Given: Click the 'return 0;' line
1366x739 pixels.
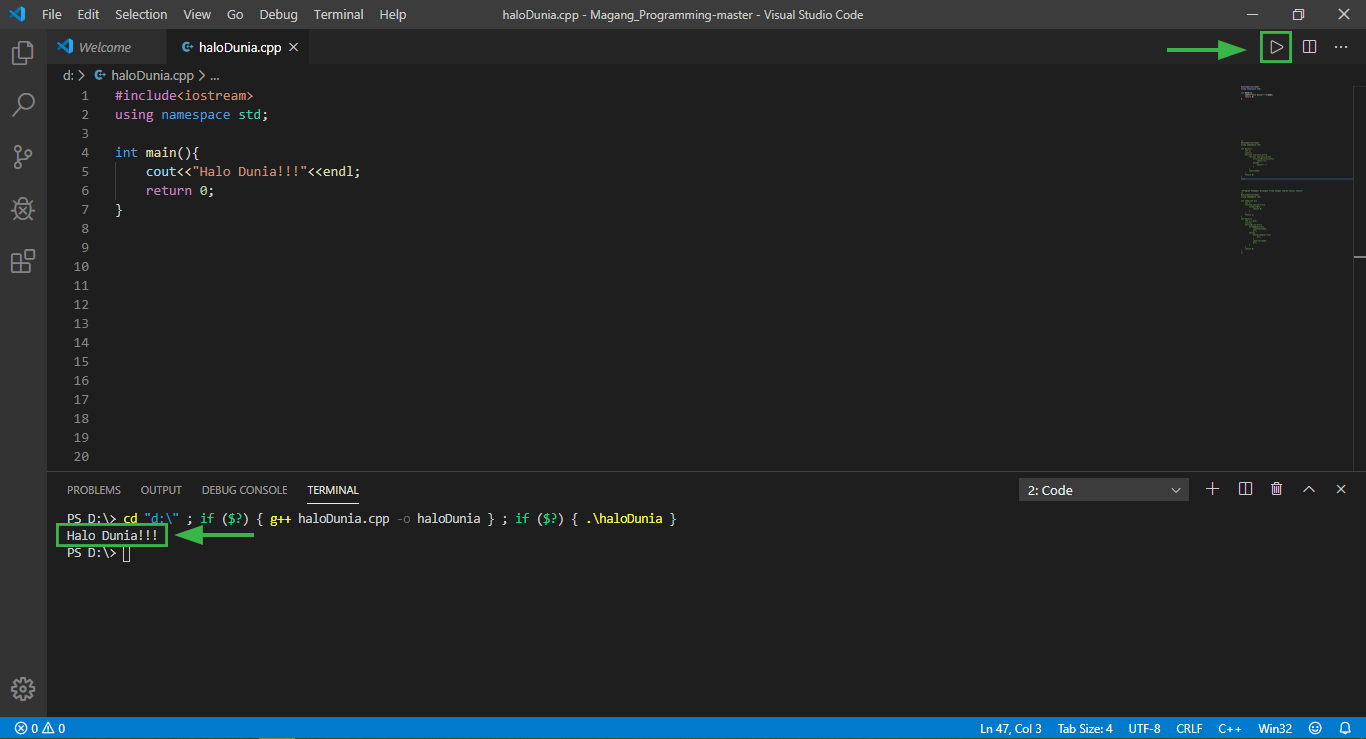Looking at the screenshot, I should tap(180, 190).
